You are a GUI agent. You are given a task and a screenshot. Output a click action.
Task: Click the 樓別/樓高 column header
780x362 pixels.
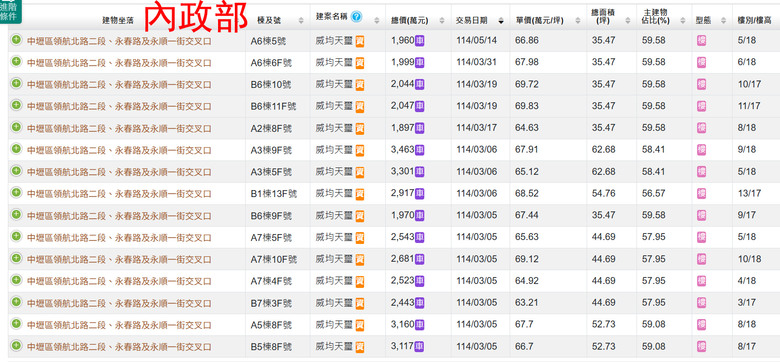[x=754, y=20]
